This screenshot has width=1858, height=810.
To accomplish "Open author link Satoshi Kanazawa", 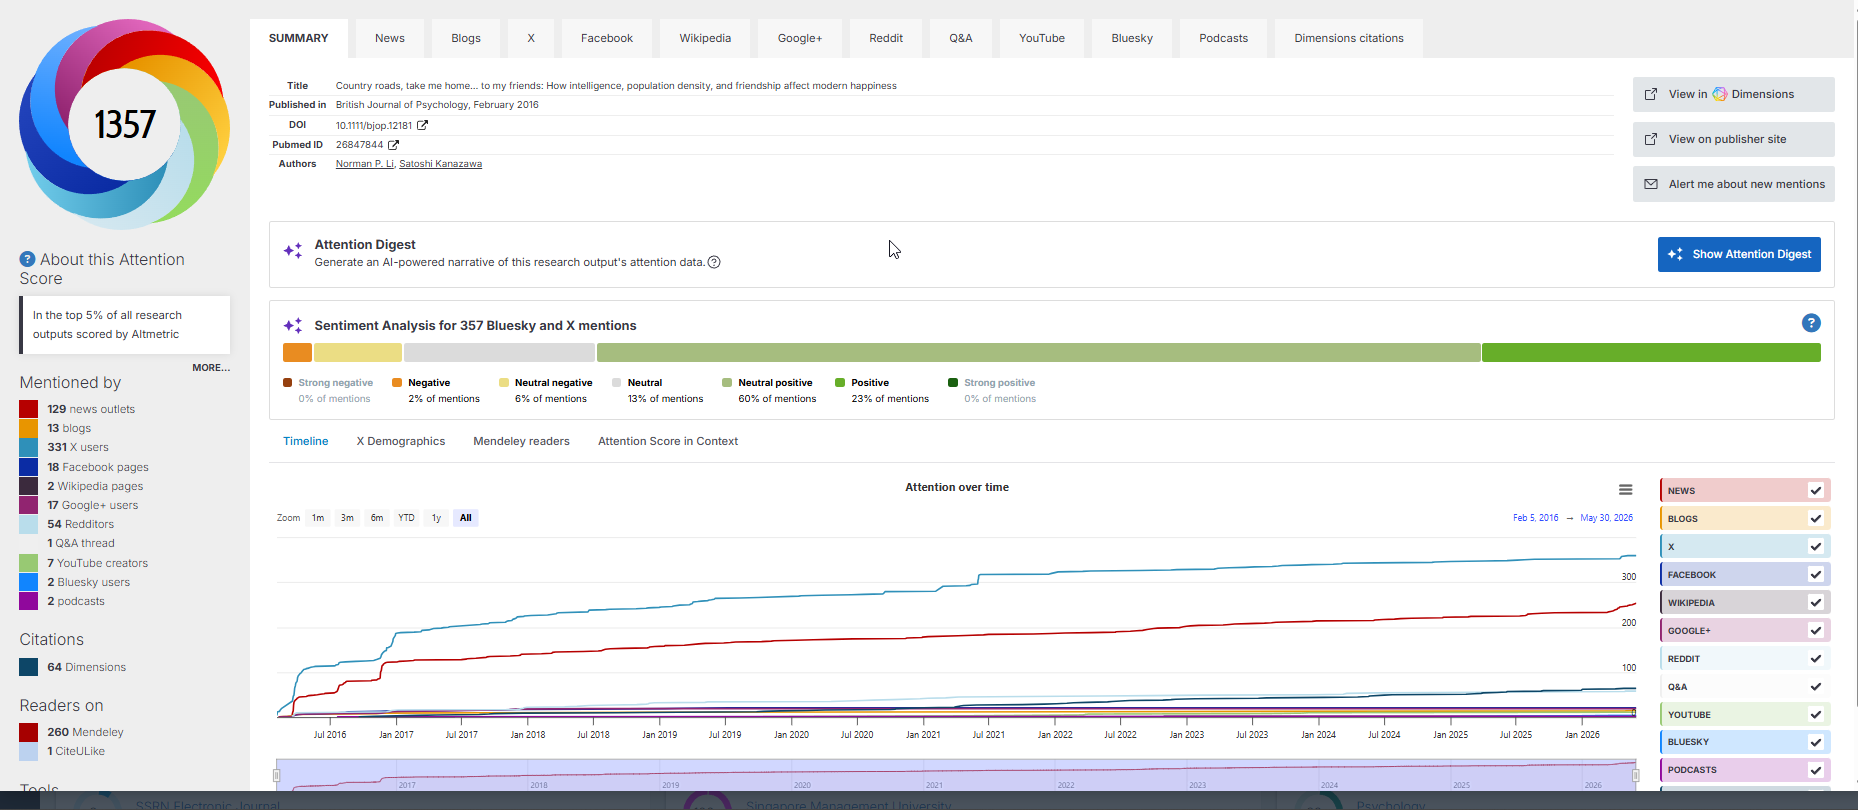I will [440, 164].
